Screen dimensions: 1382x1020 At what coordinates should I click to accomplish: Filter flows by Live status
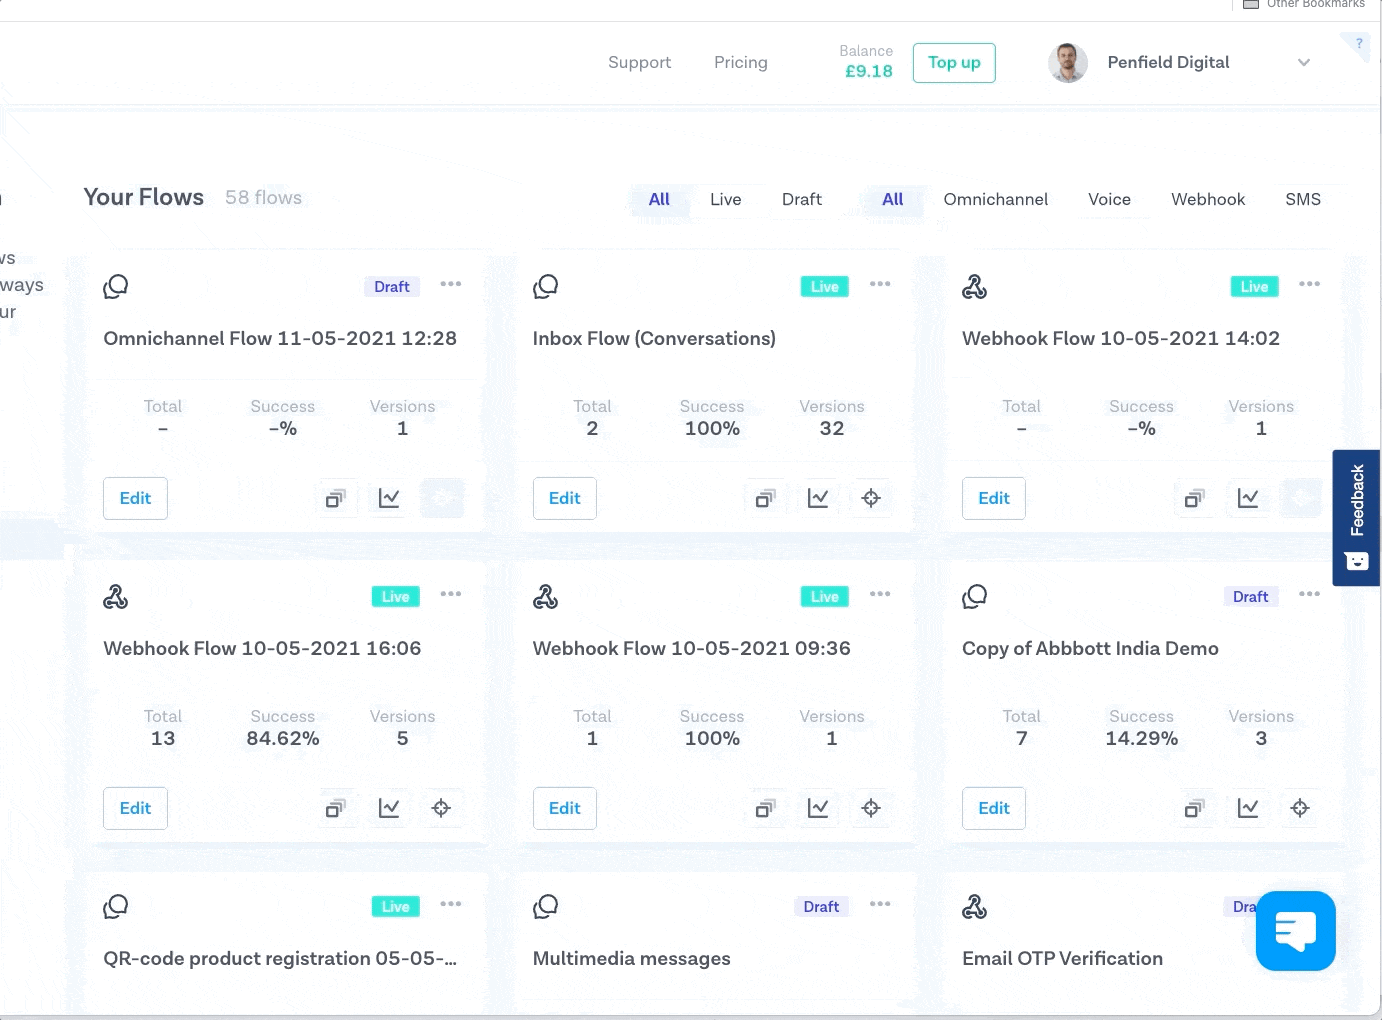click(x=725, y=199)
